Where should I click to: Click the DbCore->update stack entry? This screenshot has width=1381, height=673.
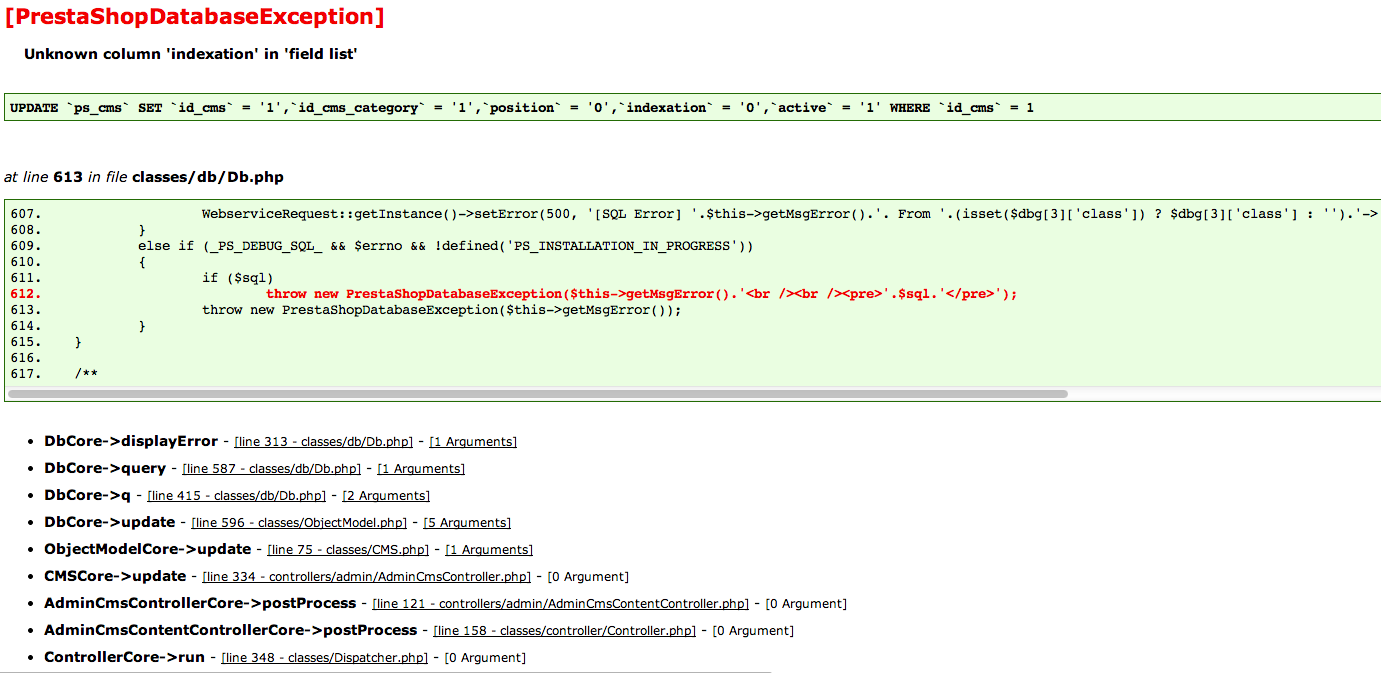(110, 522)
